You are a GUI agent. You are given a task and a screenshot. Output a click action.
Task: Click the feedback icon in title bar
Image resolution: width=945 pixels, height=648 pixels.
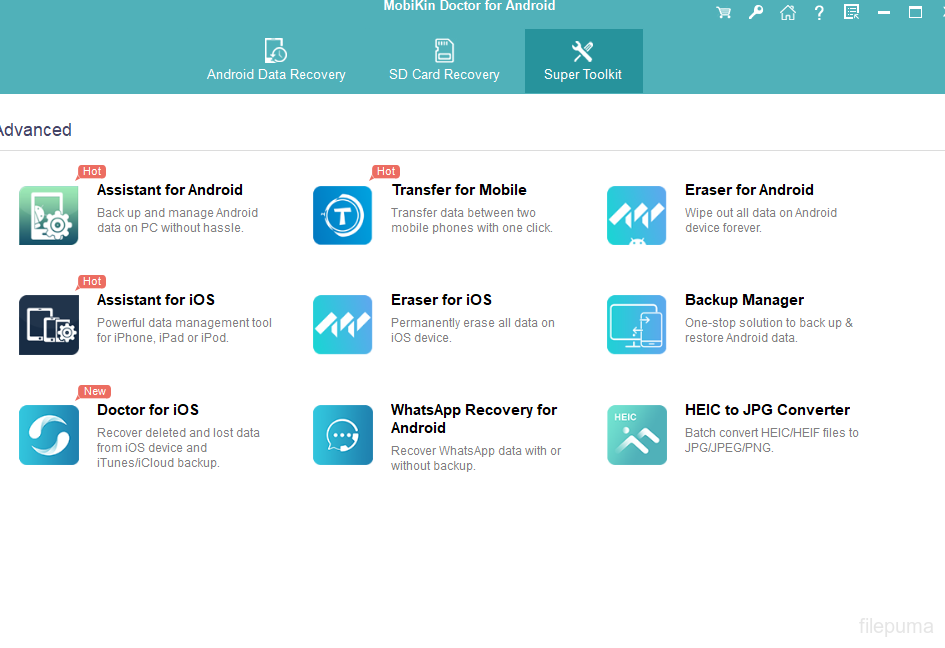[851, 13]
